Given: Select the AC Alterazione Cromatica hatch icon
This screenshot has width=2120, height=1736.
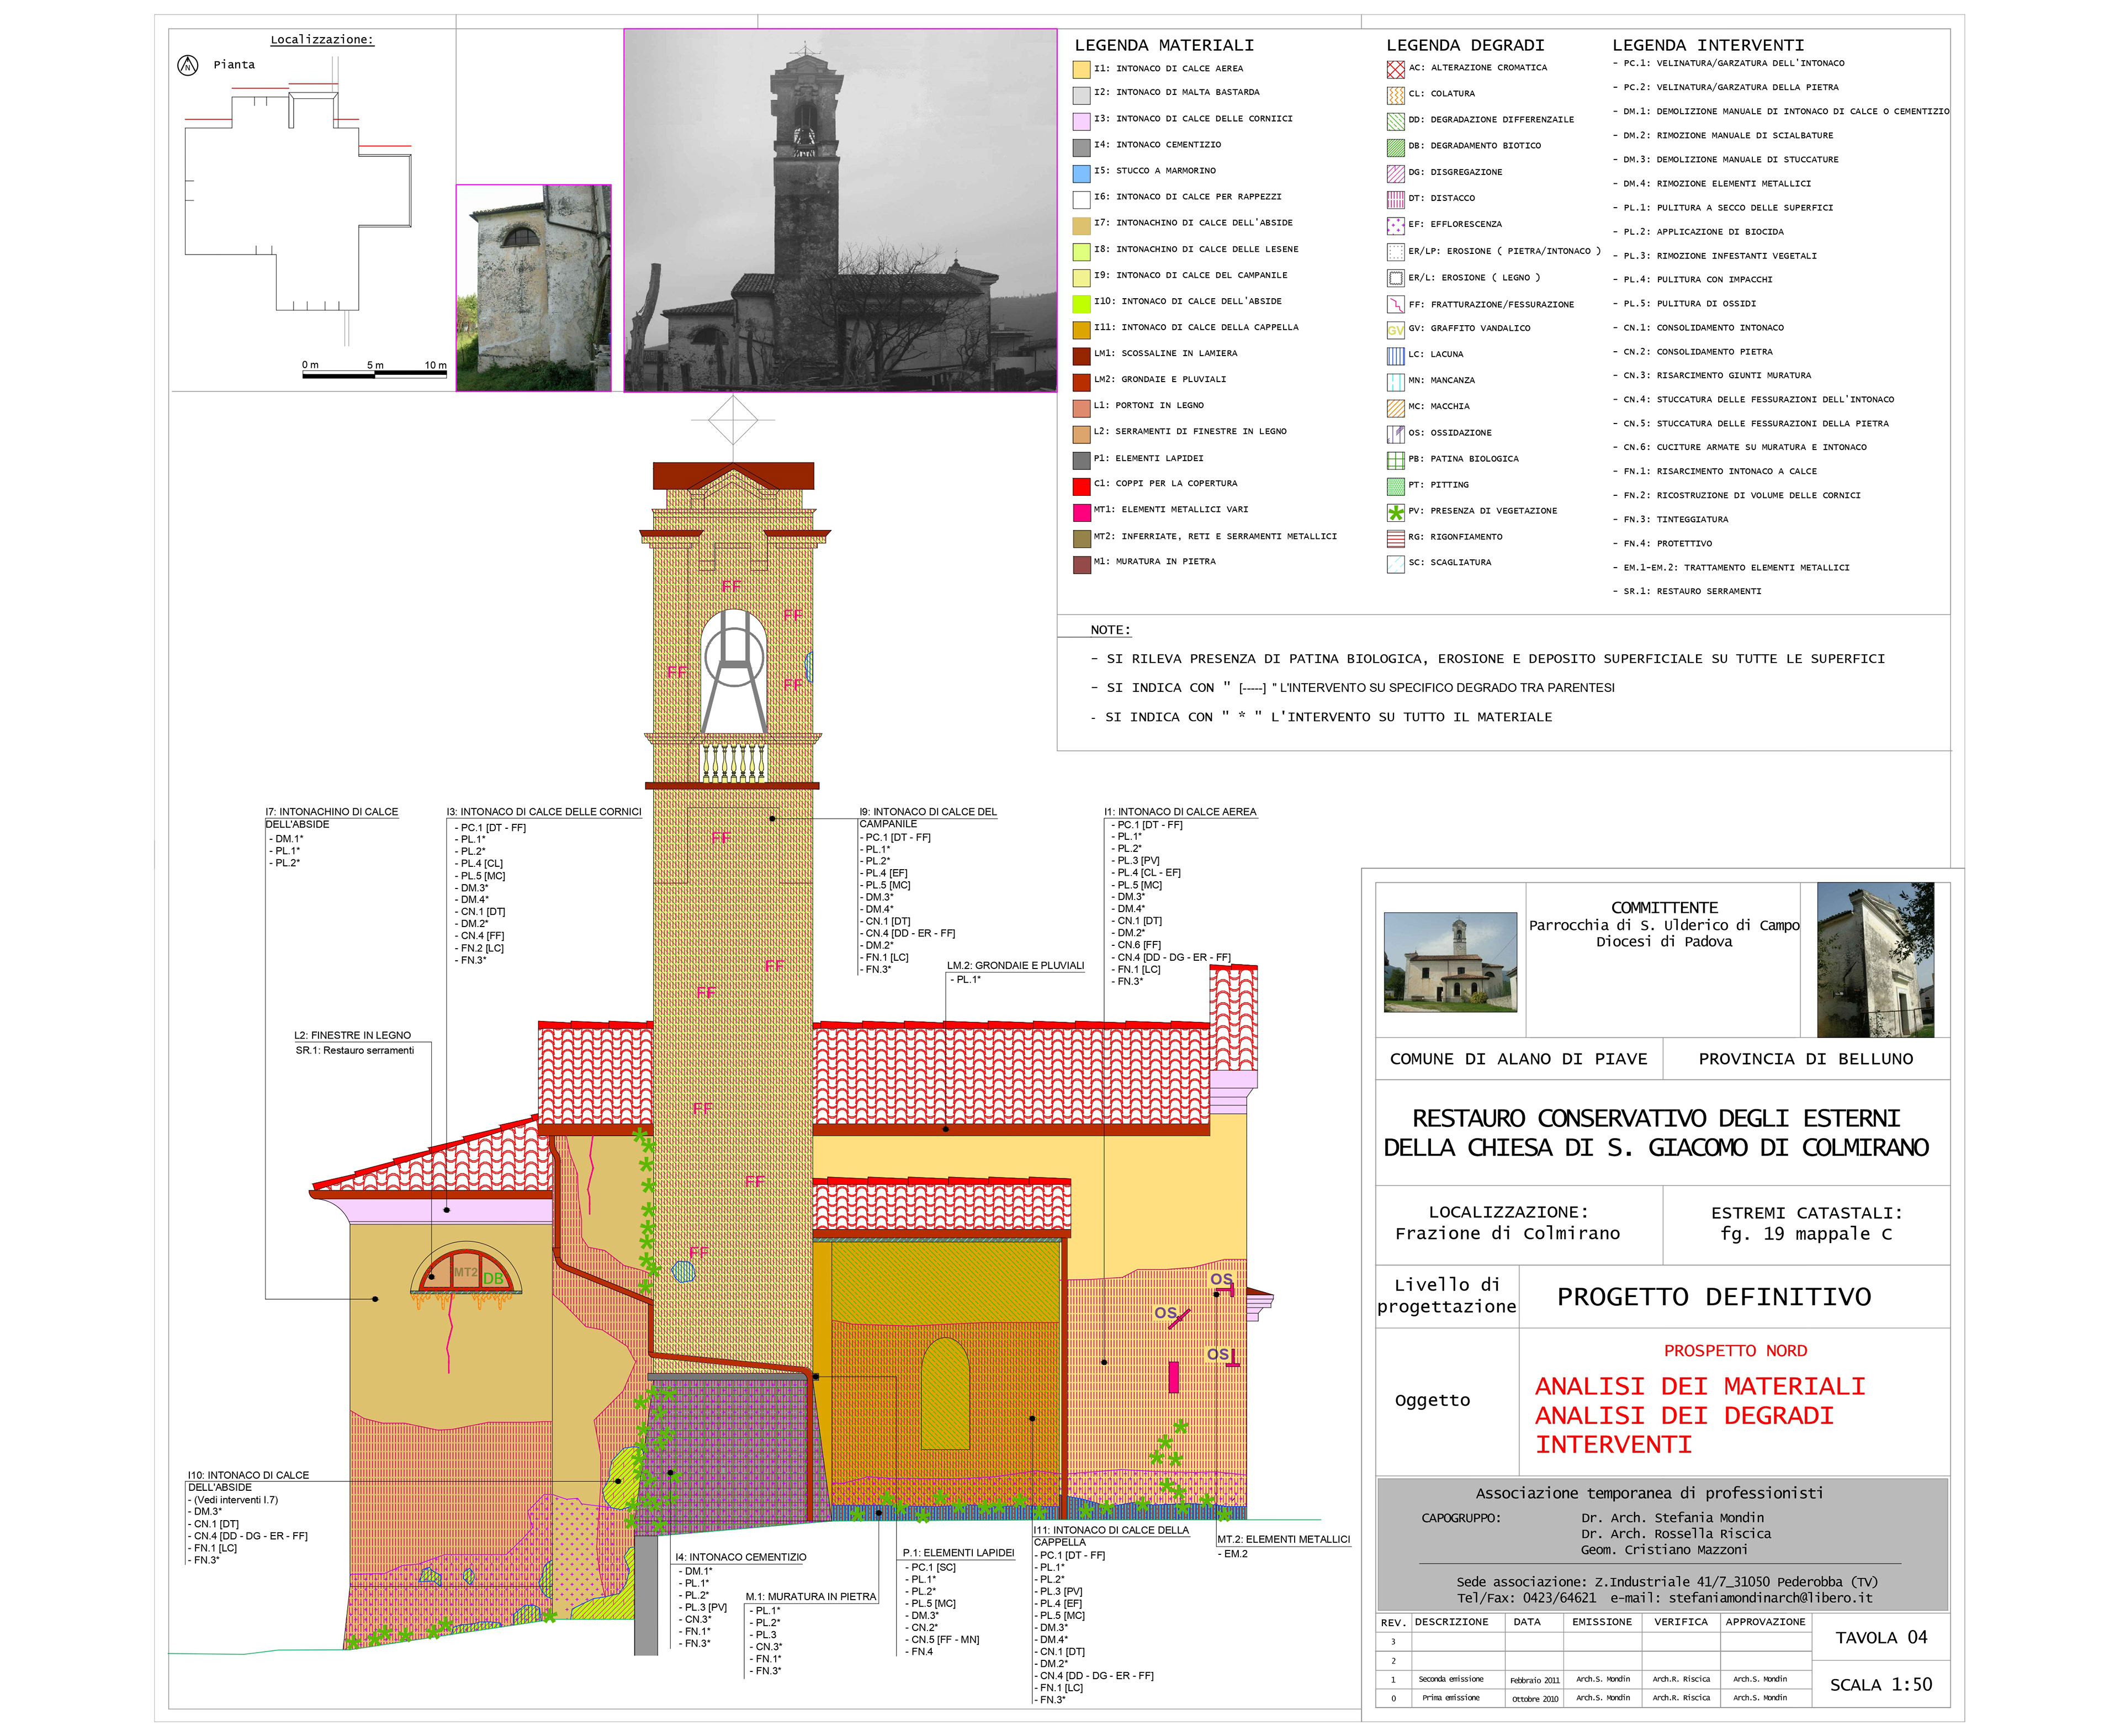Looking at the screenshot, I should tap(1395, 69).
